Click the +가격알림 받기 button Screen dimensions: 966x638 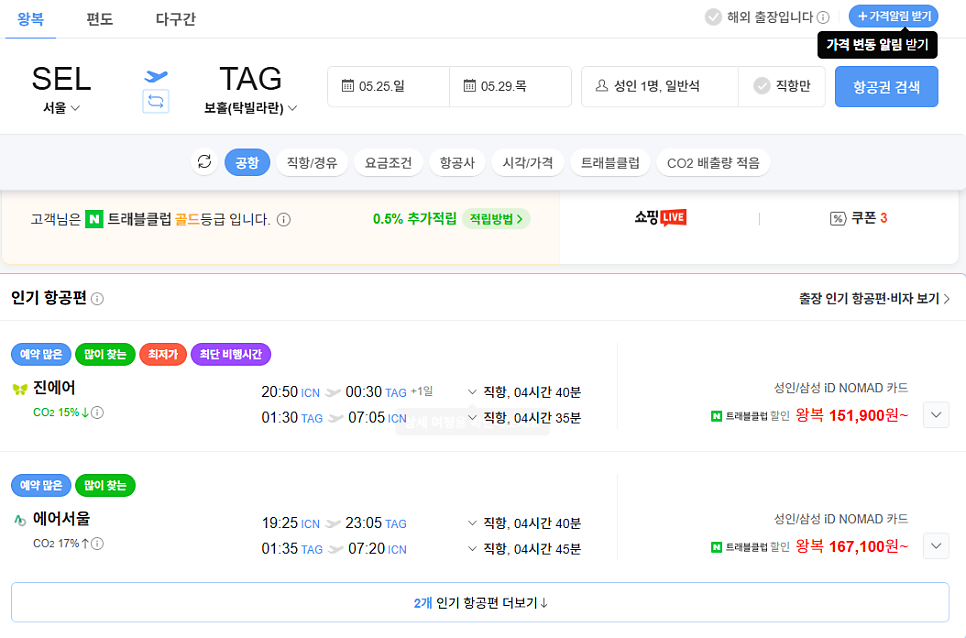(x=893, y=16)
